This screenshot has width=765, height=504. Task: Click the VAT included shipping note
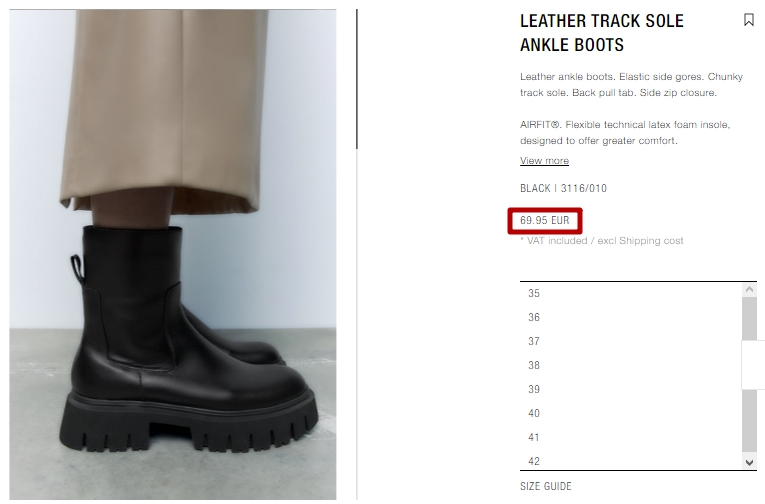pos(602,241)
